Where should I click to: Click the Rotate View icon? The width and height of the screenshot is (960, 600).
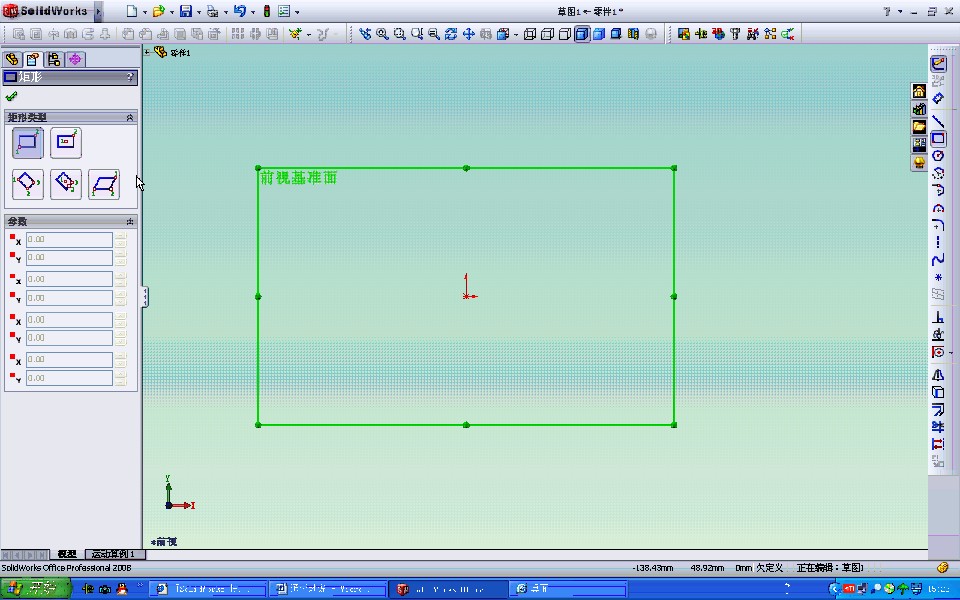click(451, 34)
